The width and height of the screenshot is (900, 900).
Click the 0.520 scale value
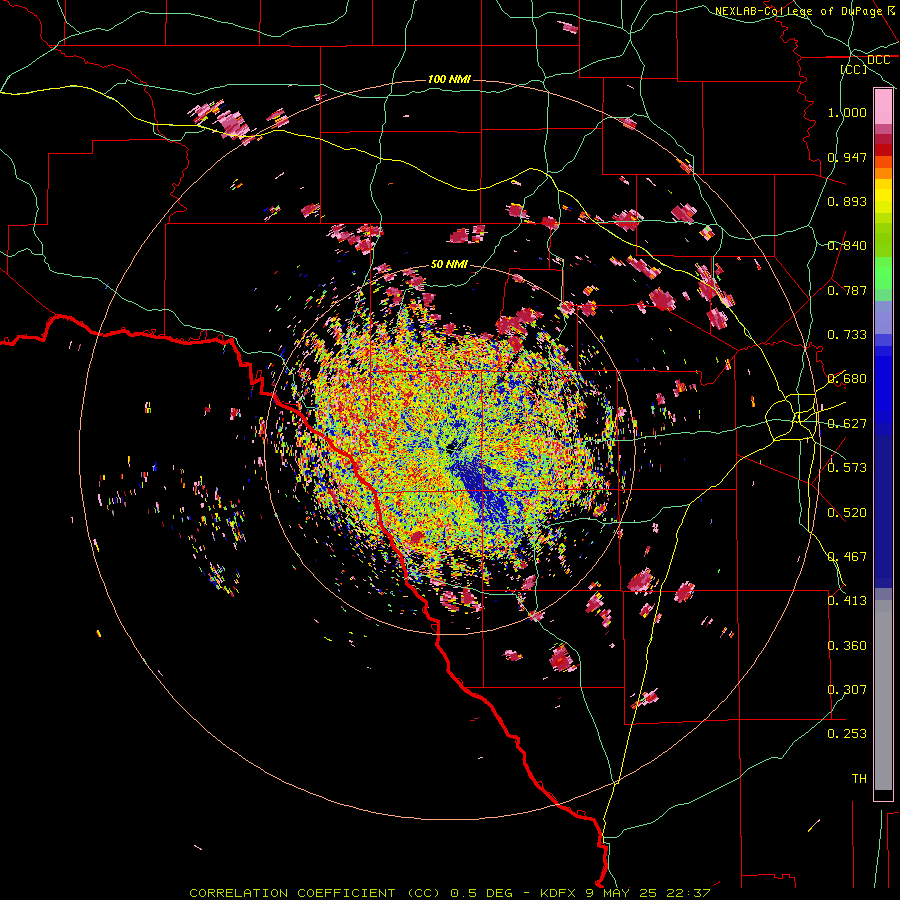(847, 512)
